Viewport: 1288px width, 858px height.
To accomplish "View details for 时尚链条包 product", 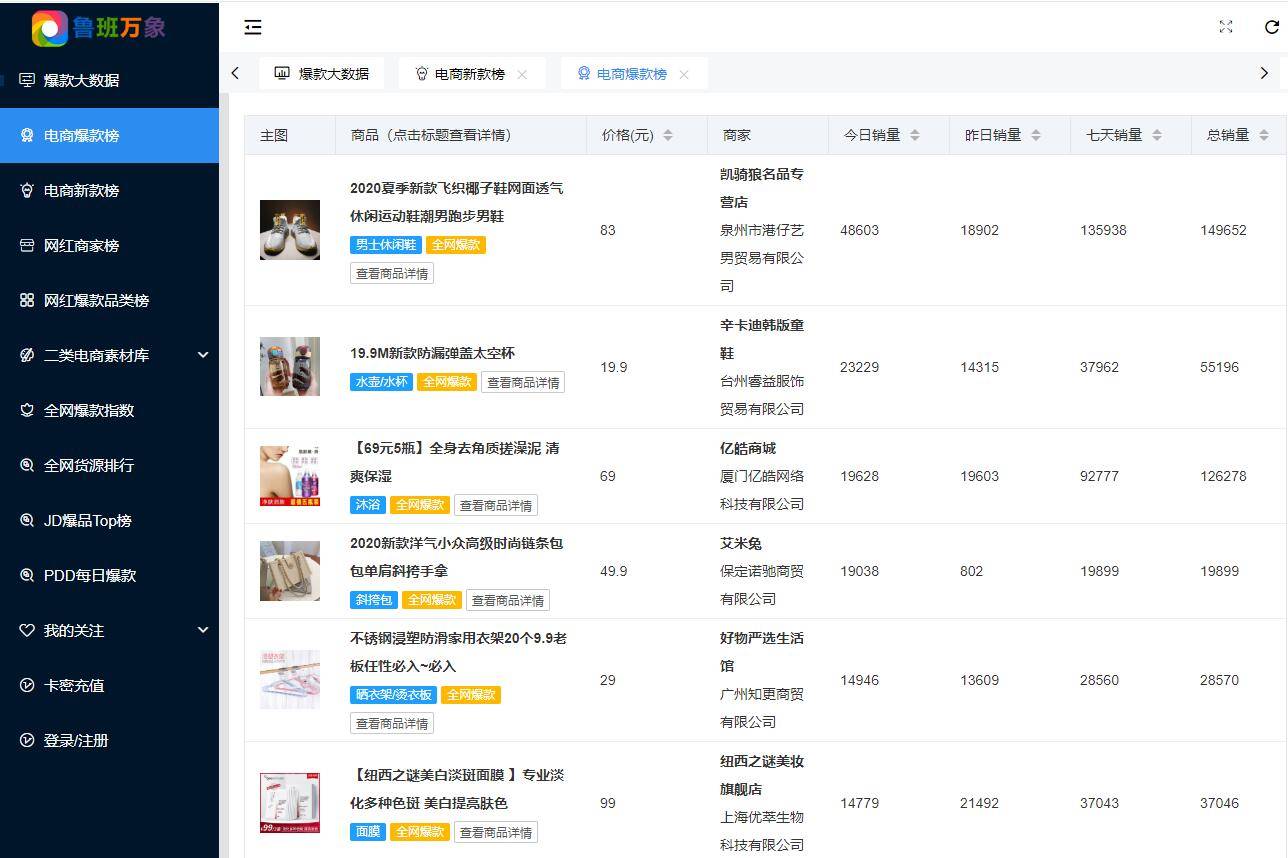I will (508, 600).
